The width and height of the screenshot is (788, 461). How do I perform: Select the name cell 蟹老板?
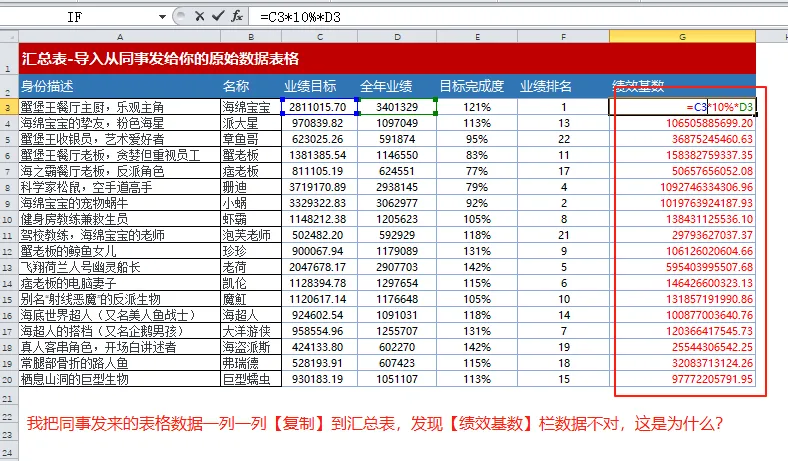[x=251, y=155]
